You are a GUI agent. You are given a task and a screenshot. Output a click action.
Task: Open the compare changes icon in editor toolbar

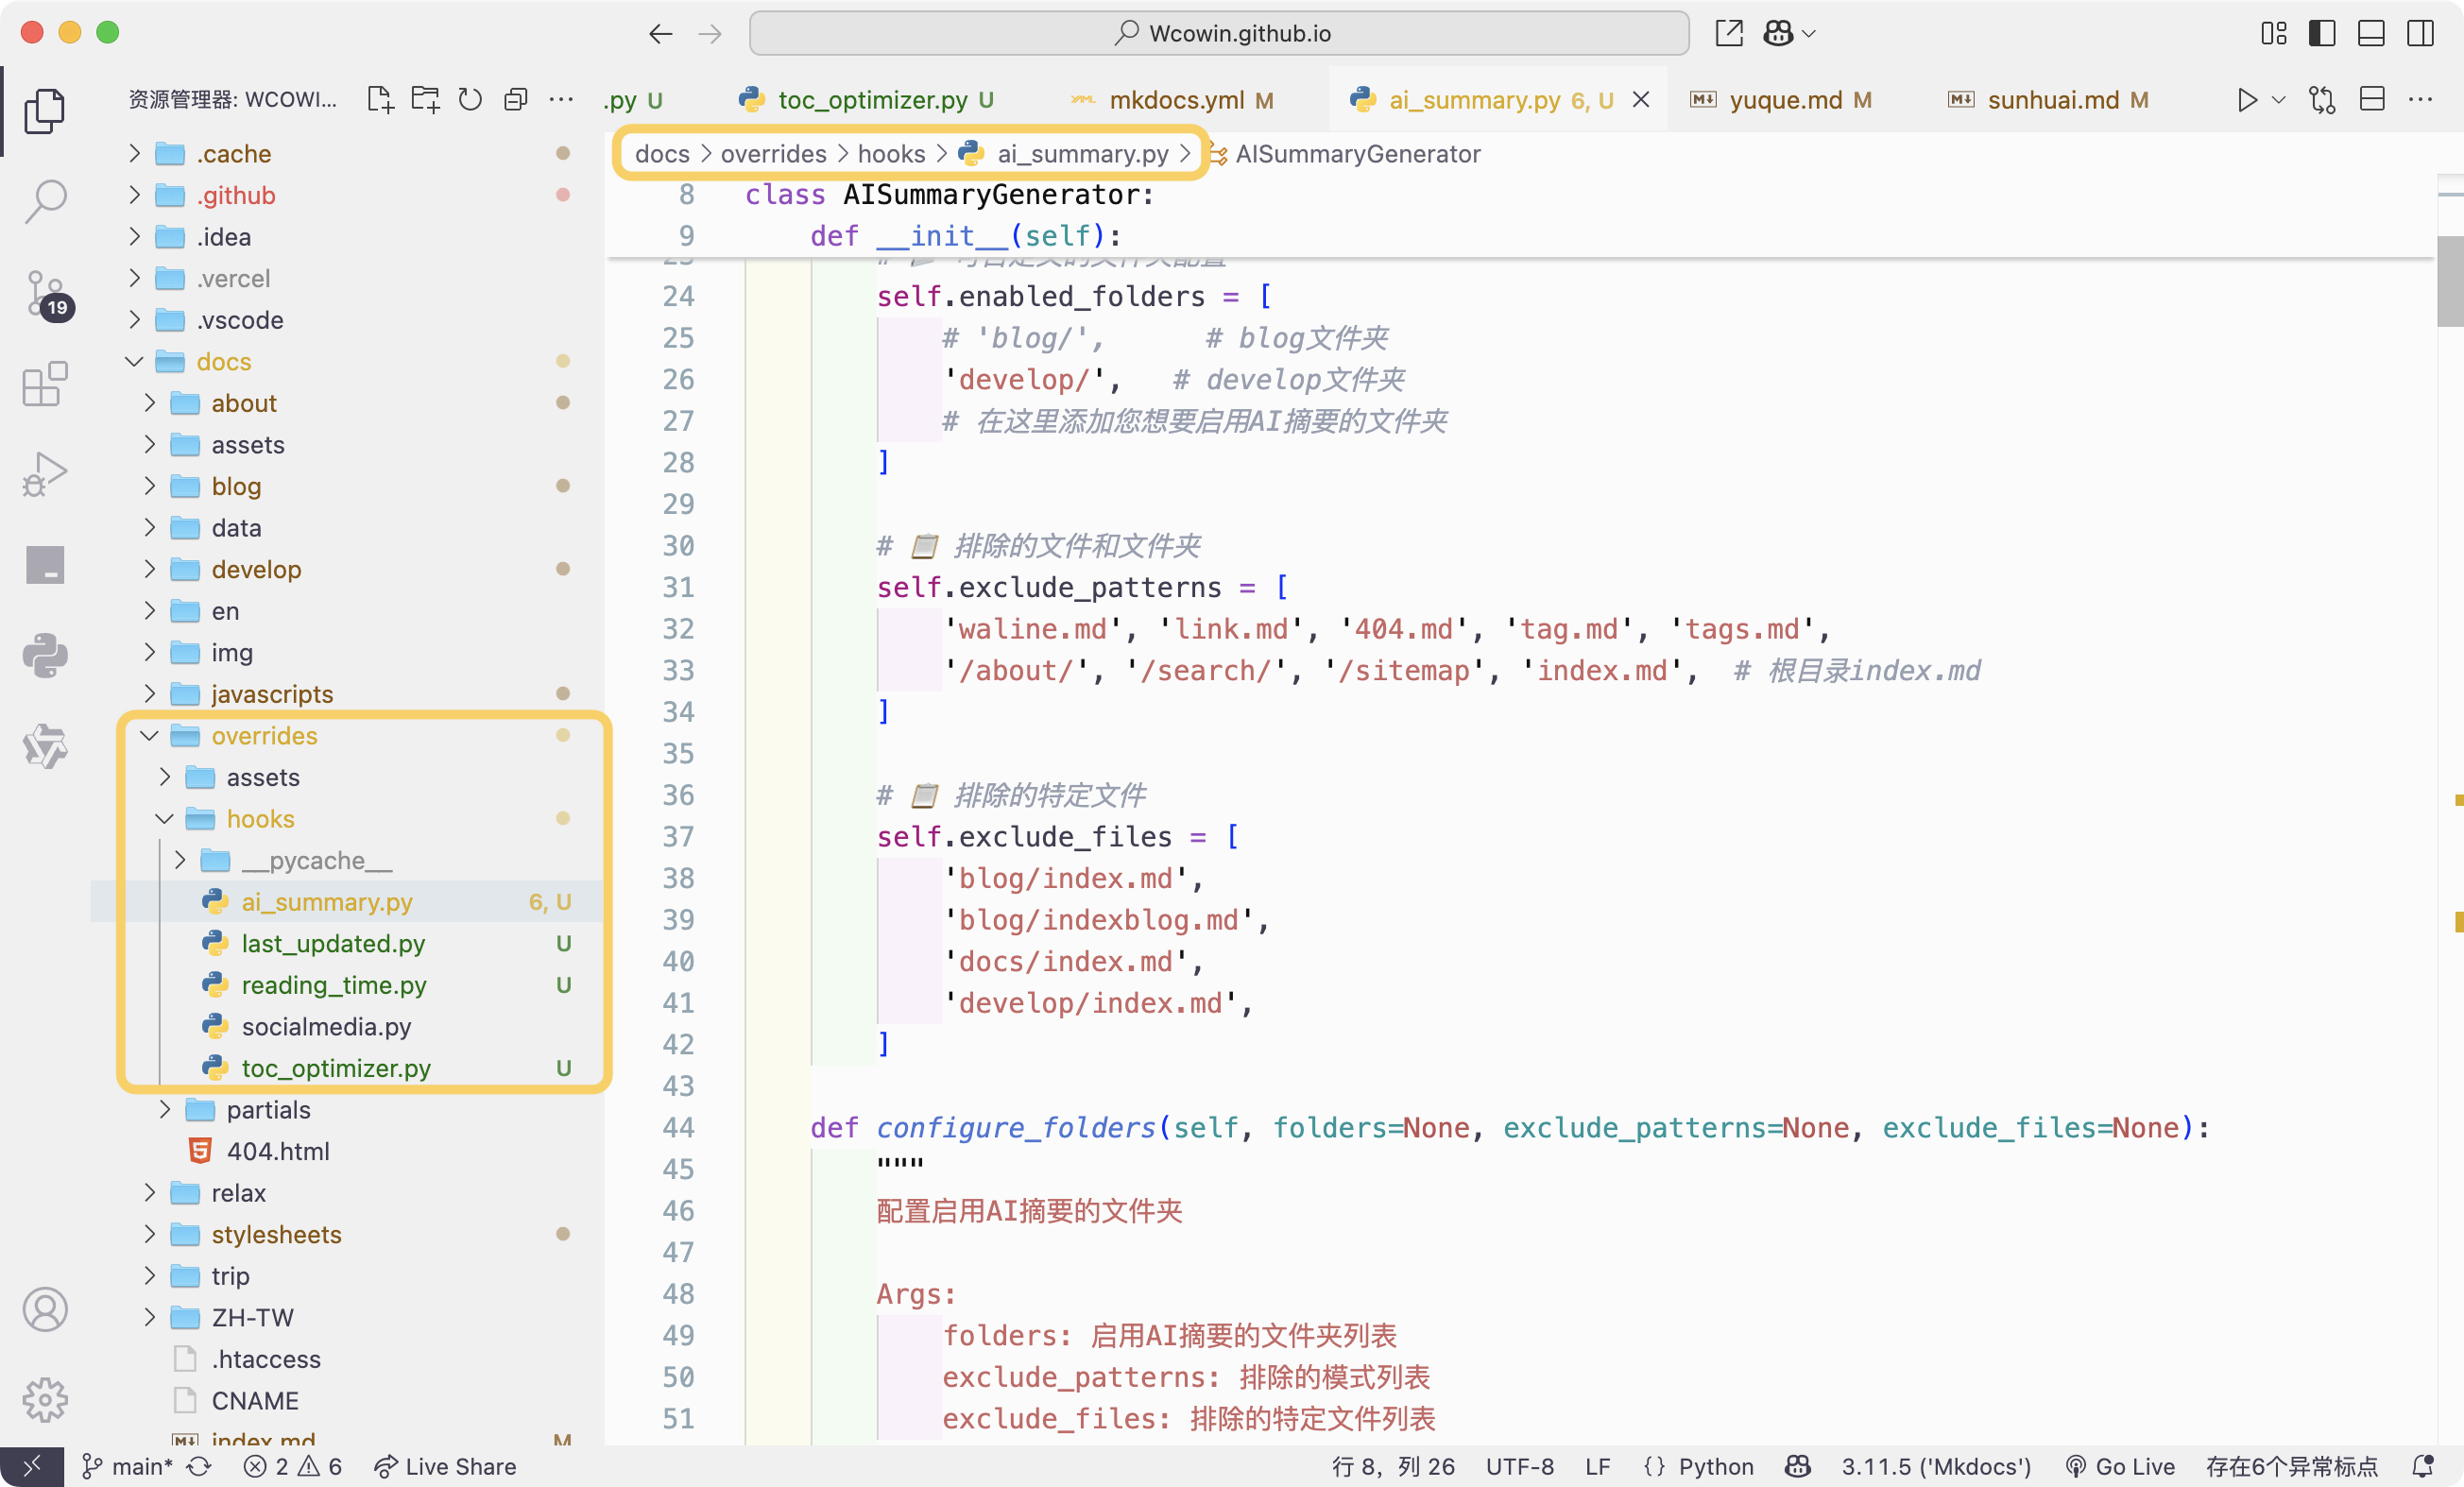pos(2322,99)
